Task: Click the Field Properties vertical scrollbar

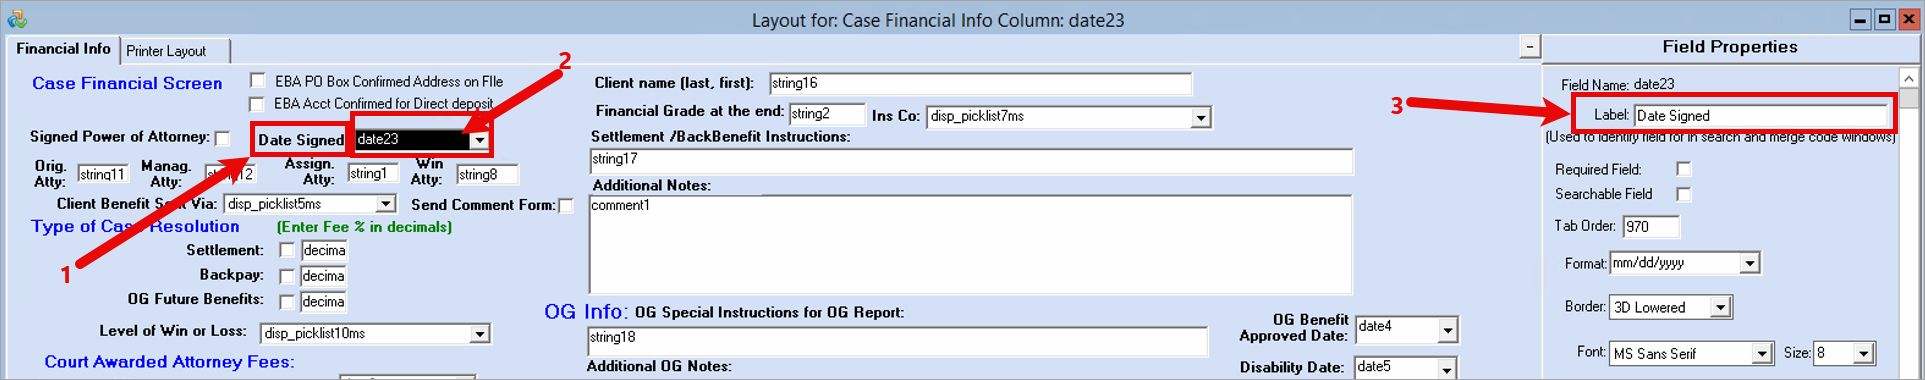Action: [1908, 223]
